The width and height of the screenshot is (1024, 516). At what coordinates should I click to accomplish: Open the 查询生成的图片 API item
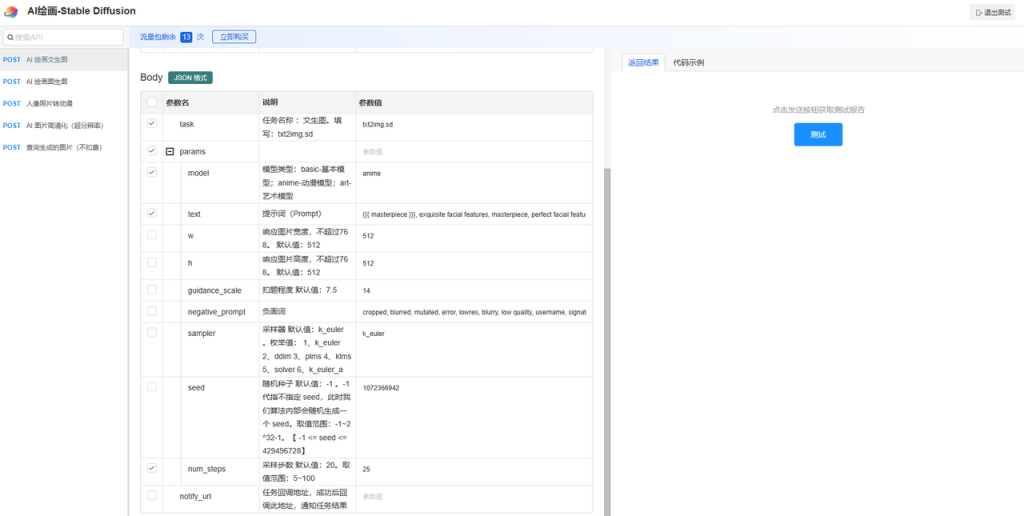pos(63,148)
